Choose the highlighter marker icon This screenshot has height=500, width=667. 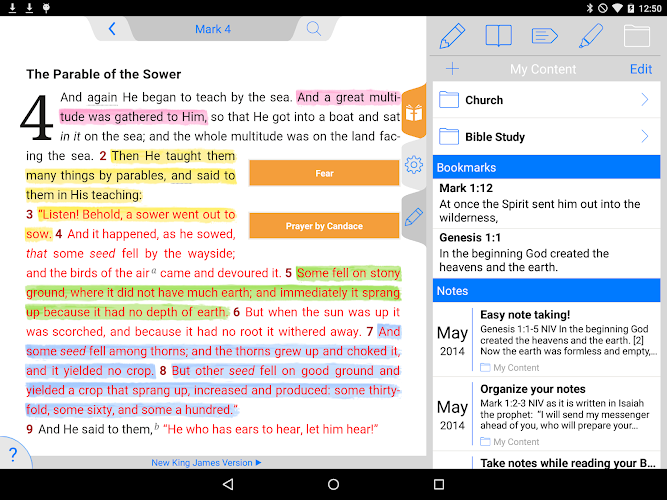click(591, 36)
